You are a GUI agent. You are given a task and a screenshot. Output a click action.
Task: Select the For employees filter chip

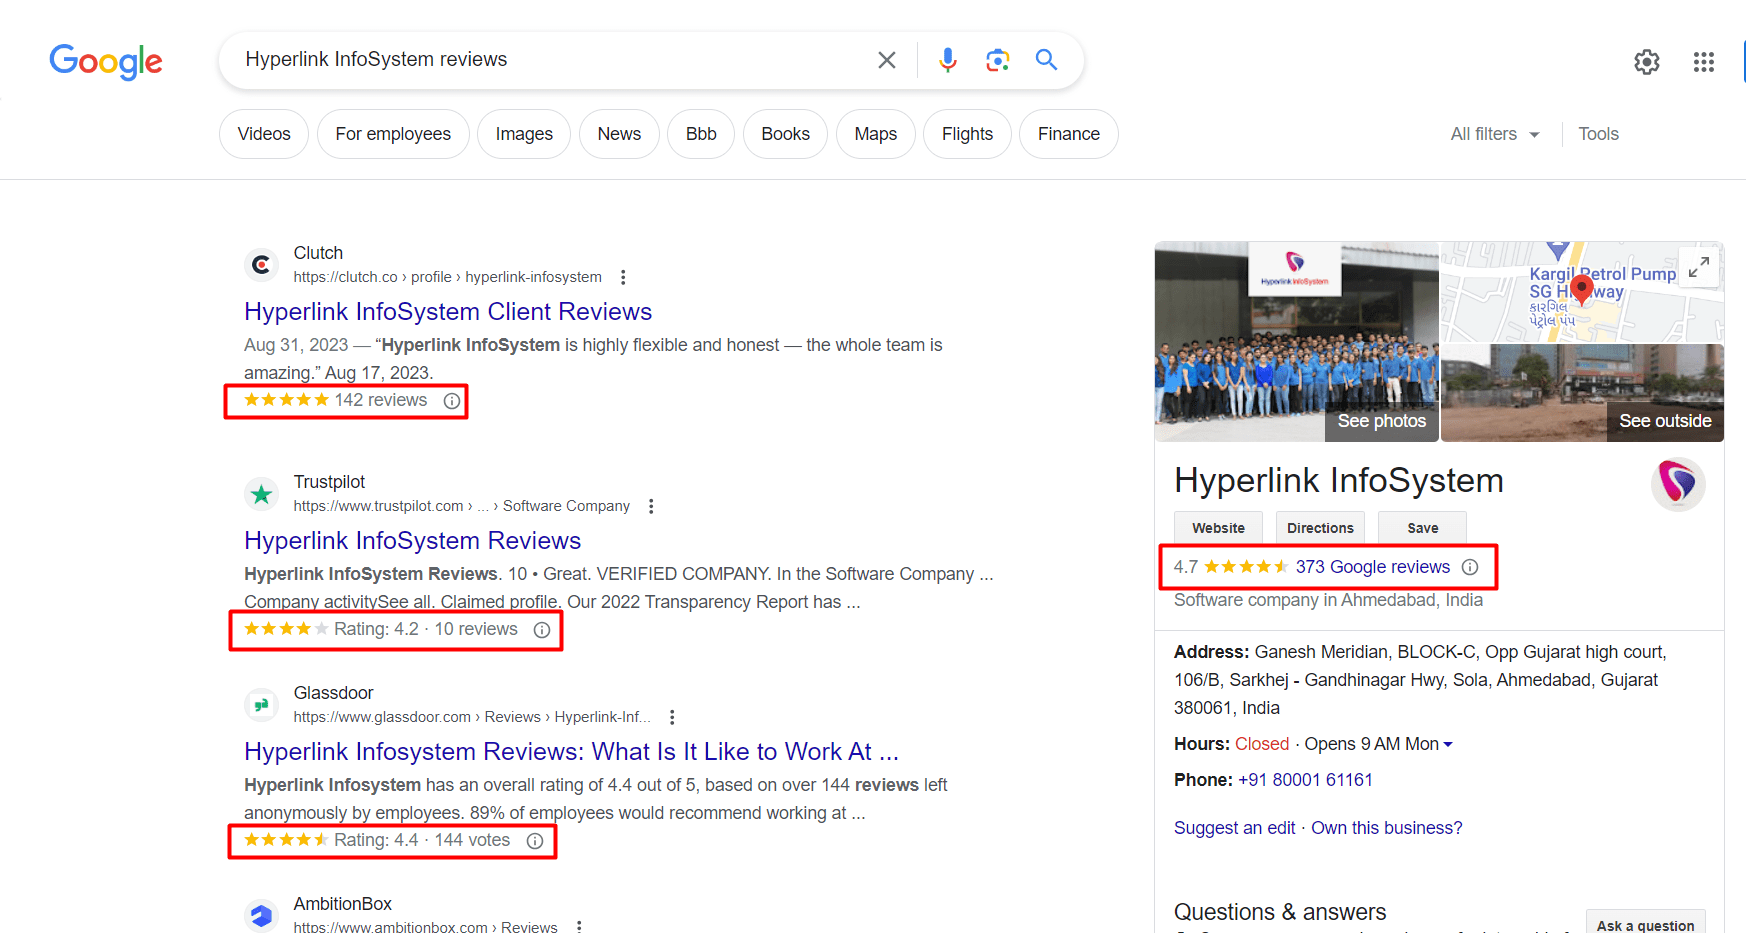(x=393, y=134)
